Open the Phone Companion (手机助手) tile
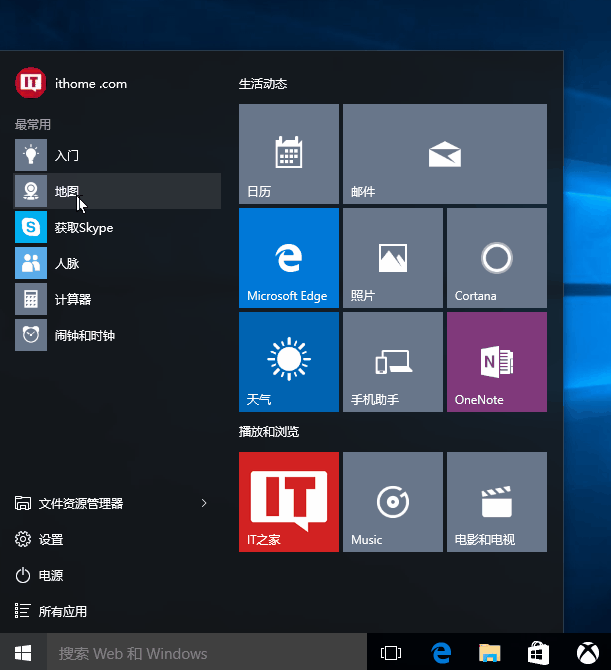This screenshot has height=670, width=611. 392,362
